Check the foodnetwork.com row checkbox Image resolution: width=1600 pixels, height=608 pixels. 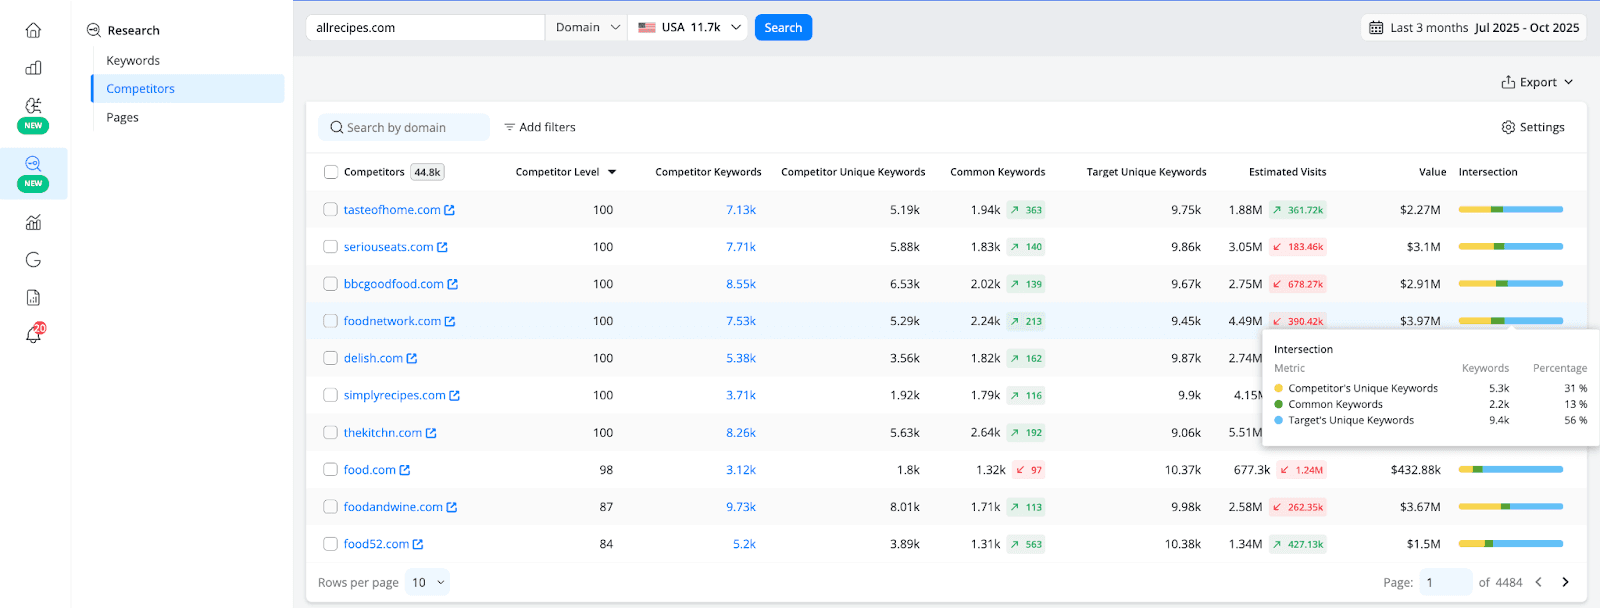click(331, 321)
